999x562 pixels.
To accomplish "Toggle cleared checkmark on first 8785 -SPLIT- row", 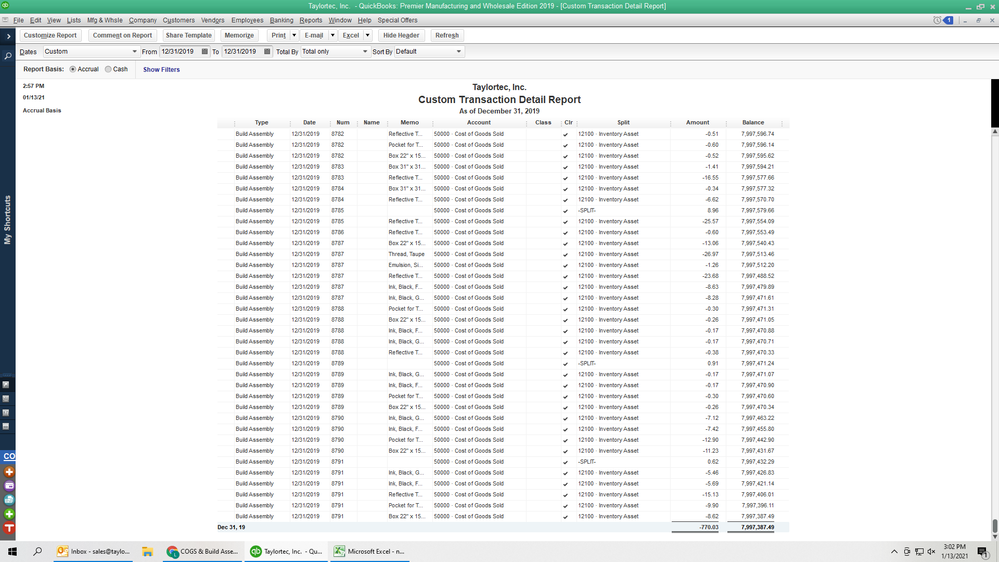I will tap(565, 211).
